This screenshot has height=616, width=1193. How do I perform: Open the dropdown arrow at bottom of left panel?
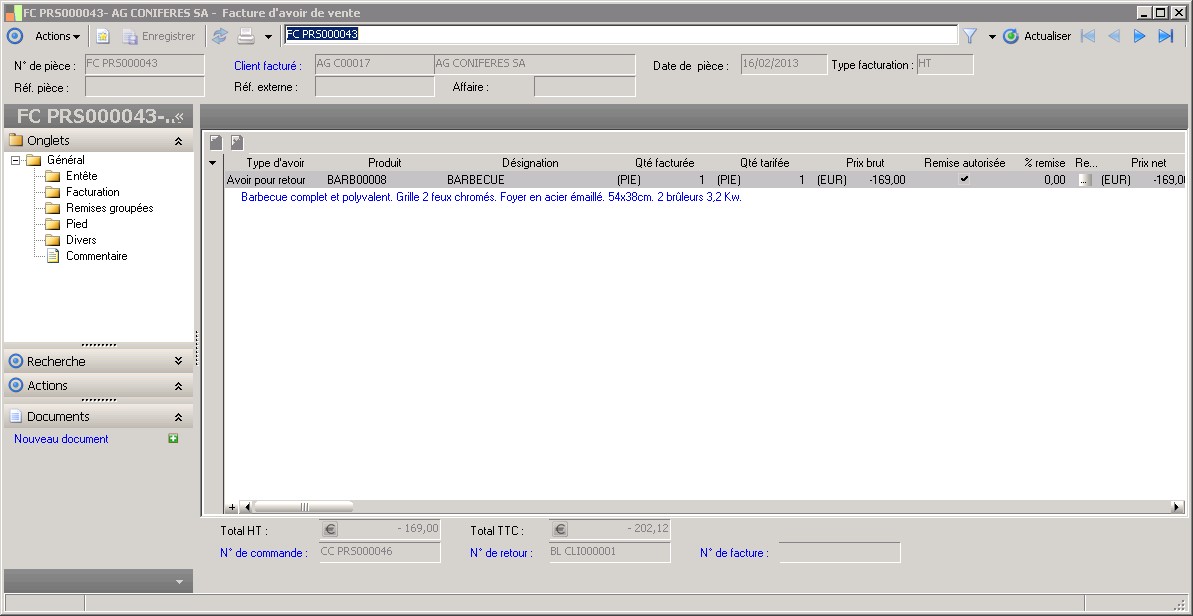180,582
